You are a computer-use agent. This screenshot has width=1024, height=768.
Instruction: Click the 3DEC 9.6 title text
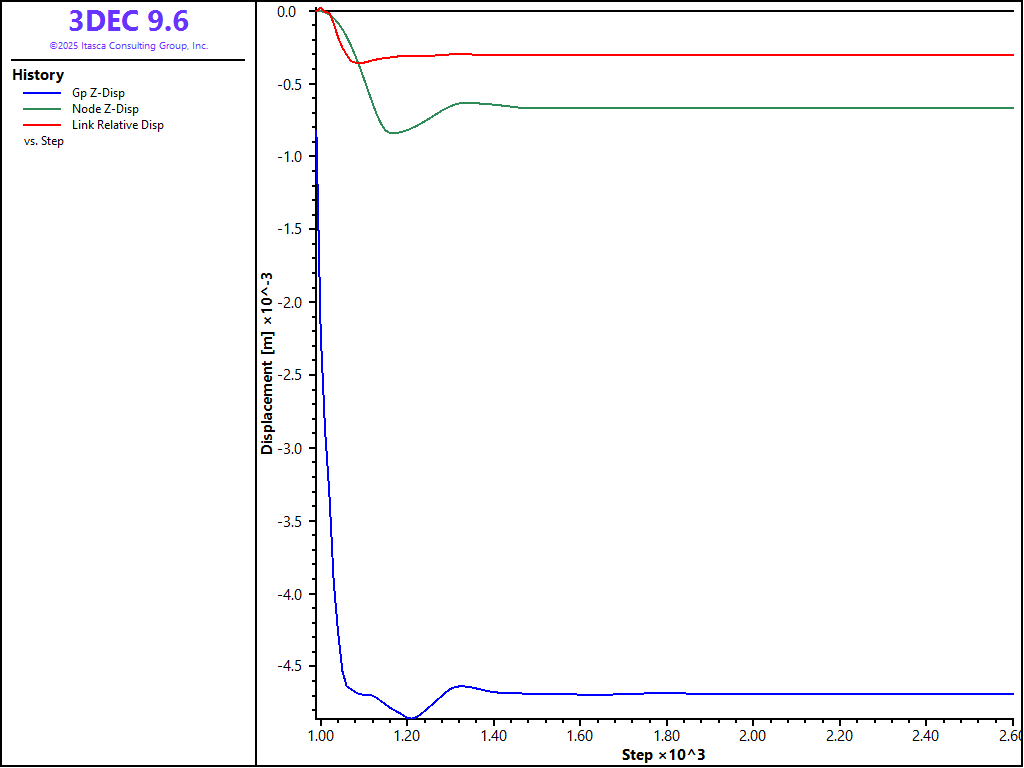tap(128, 21)
